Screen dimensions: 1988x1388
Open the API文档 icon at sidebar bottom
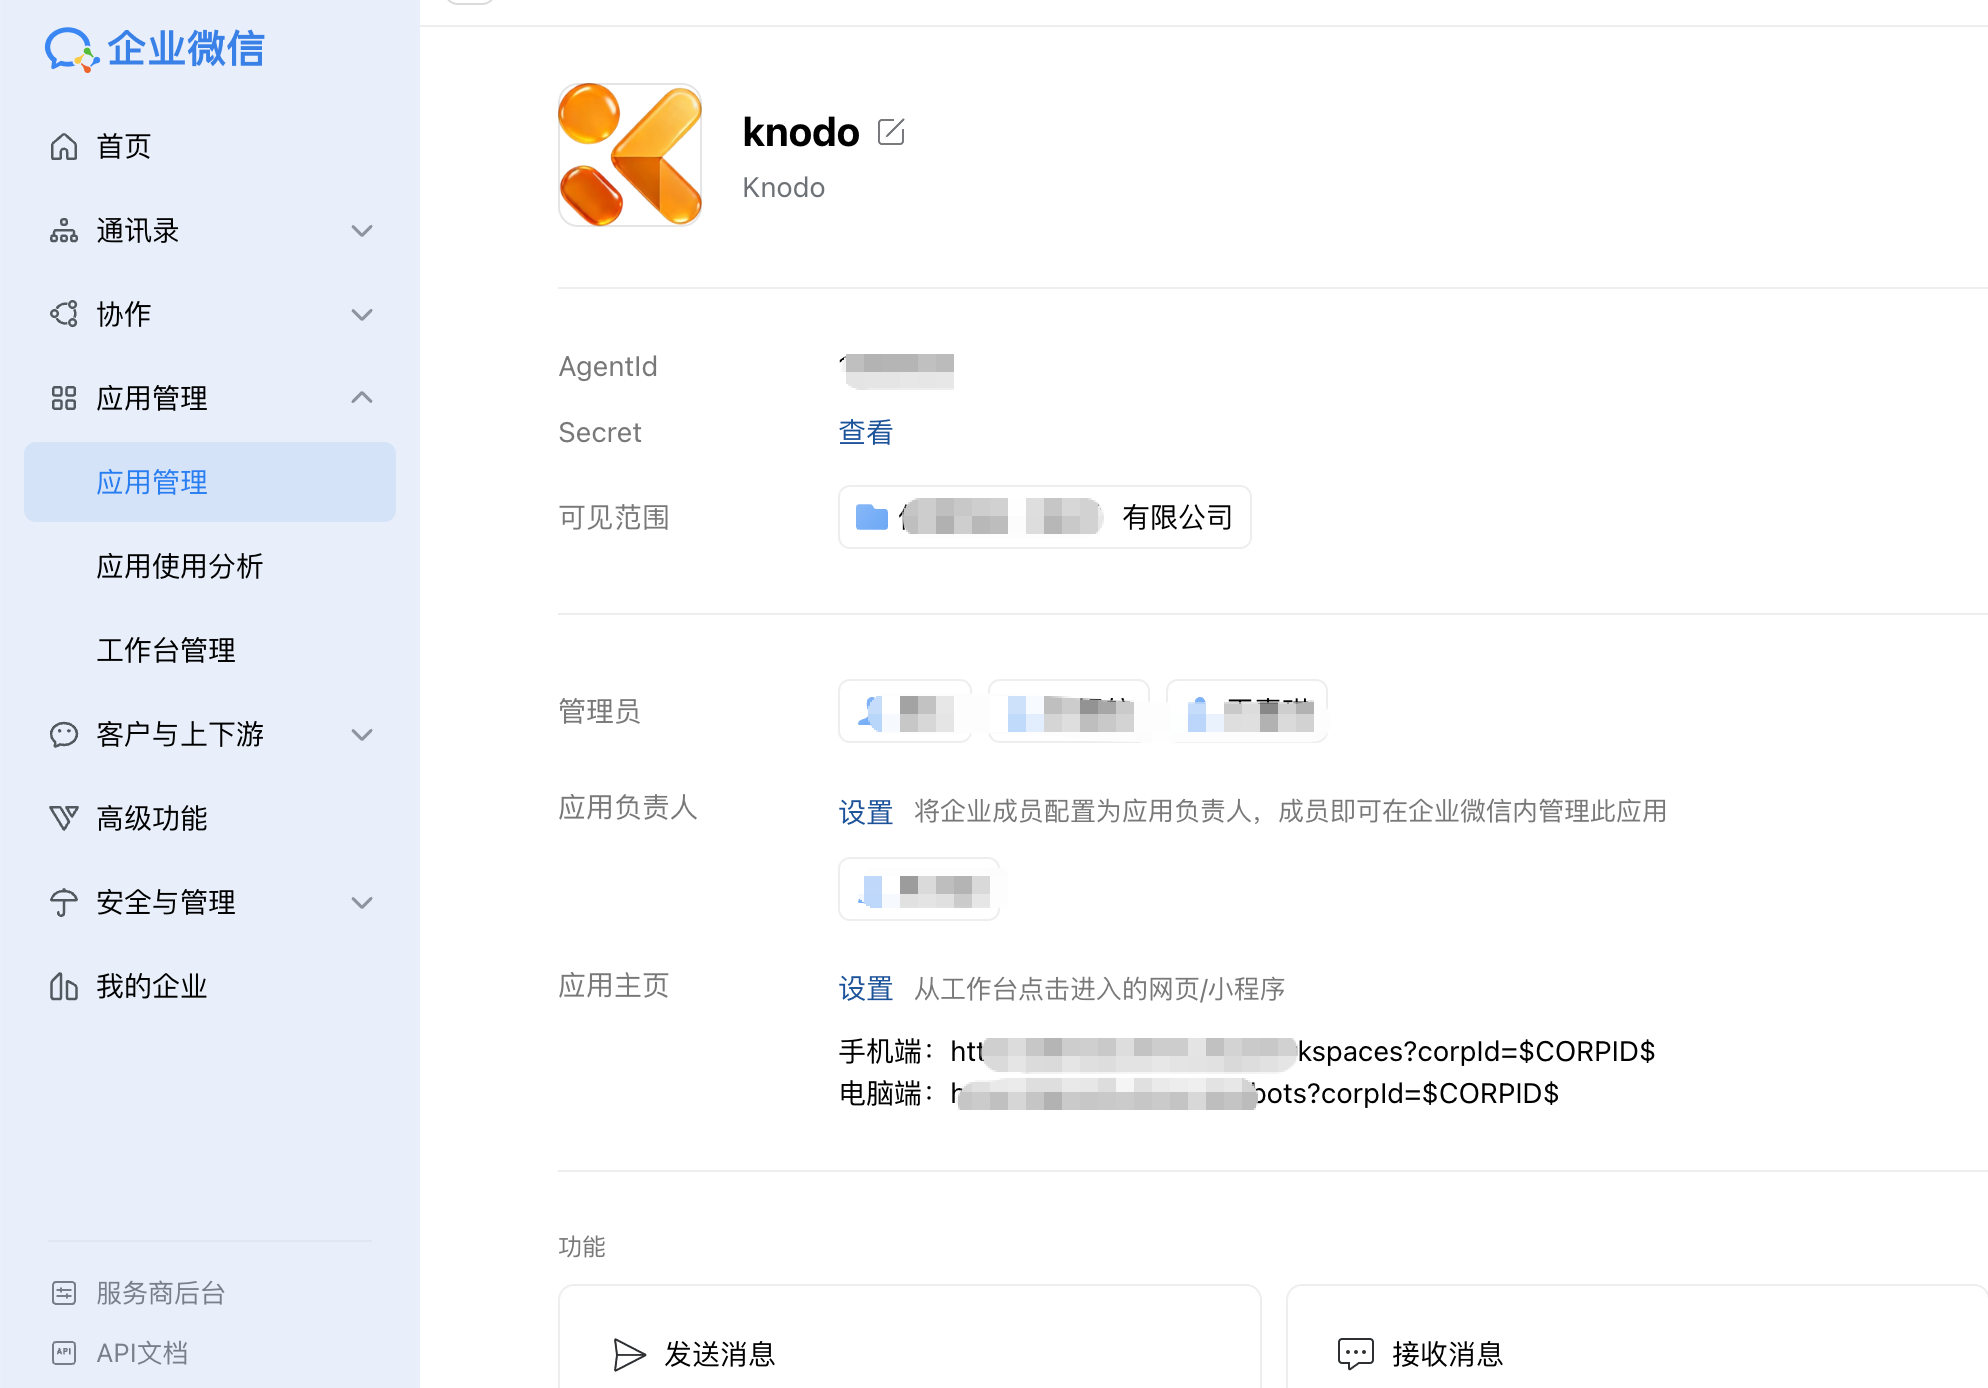click(64, 1353)
